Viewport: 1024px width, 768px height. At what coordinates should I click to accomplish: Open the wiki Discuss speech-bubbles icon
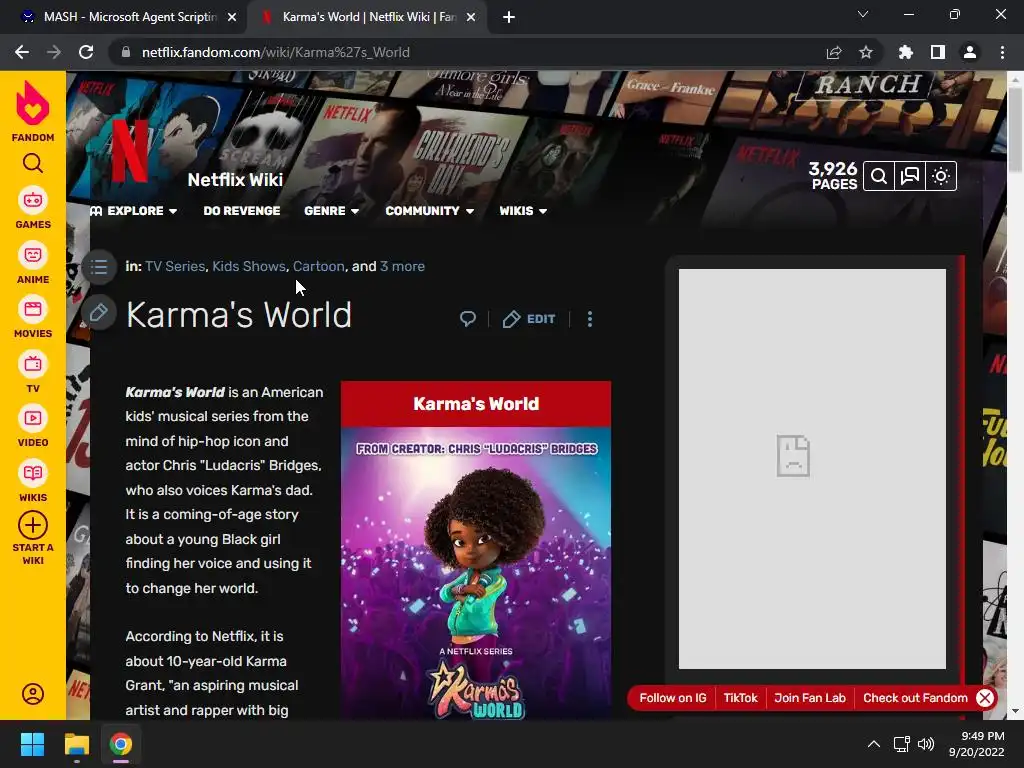point(910,176)
